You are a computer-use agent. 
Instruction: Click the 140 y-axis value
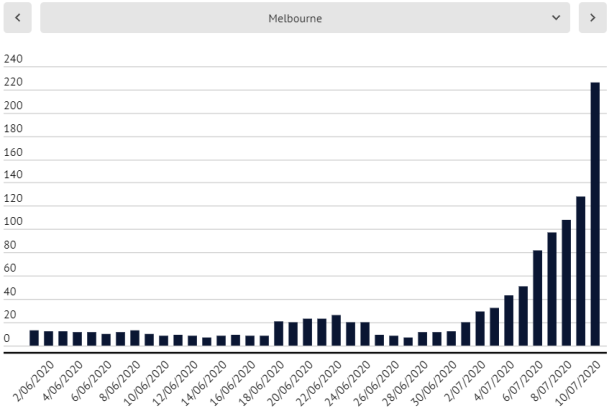point(13,175)
